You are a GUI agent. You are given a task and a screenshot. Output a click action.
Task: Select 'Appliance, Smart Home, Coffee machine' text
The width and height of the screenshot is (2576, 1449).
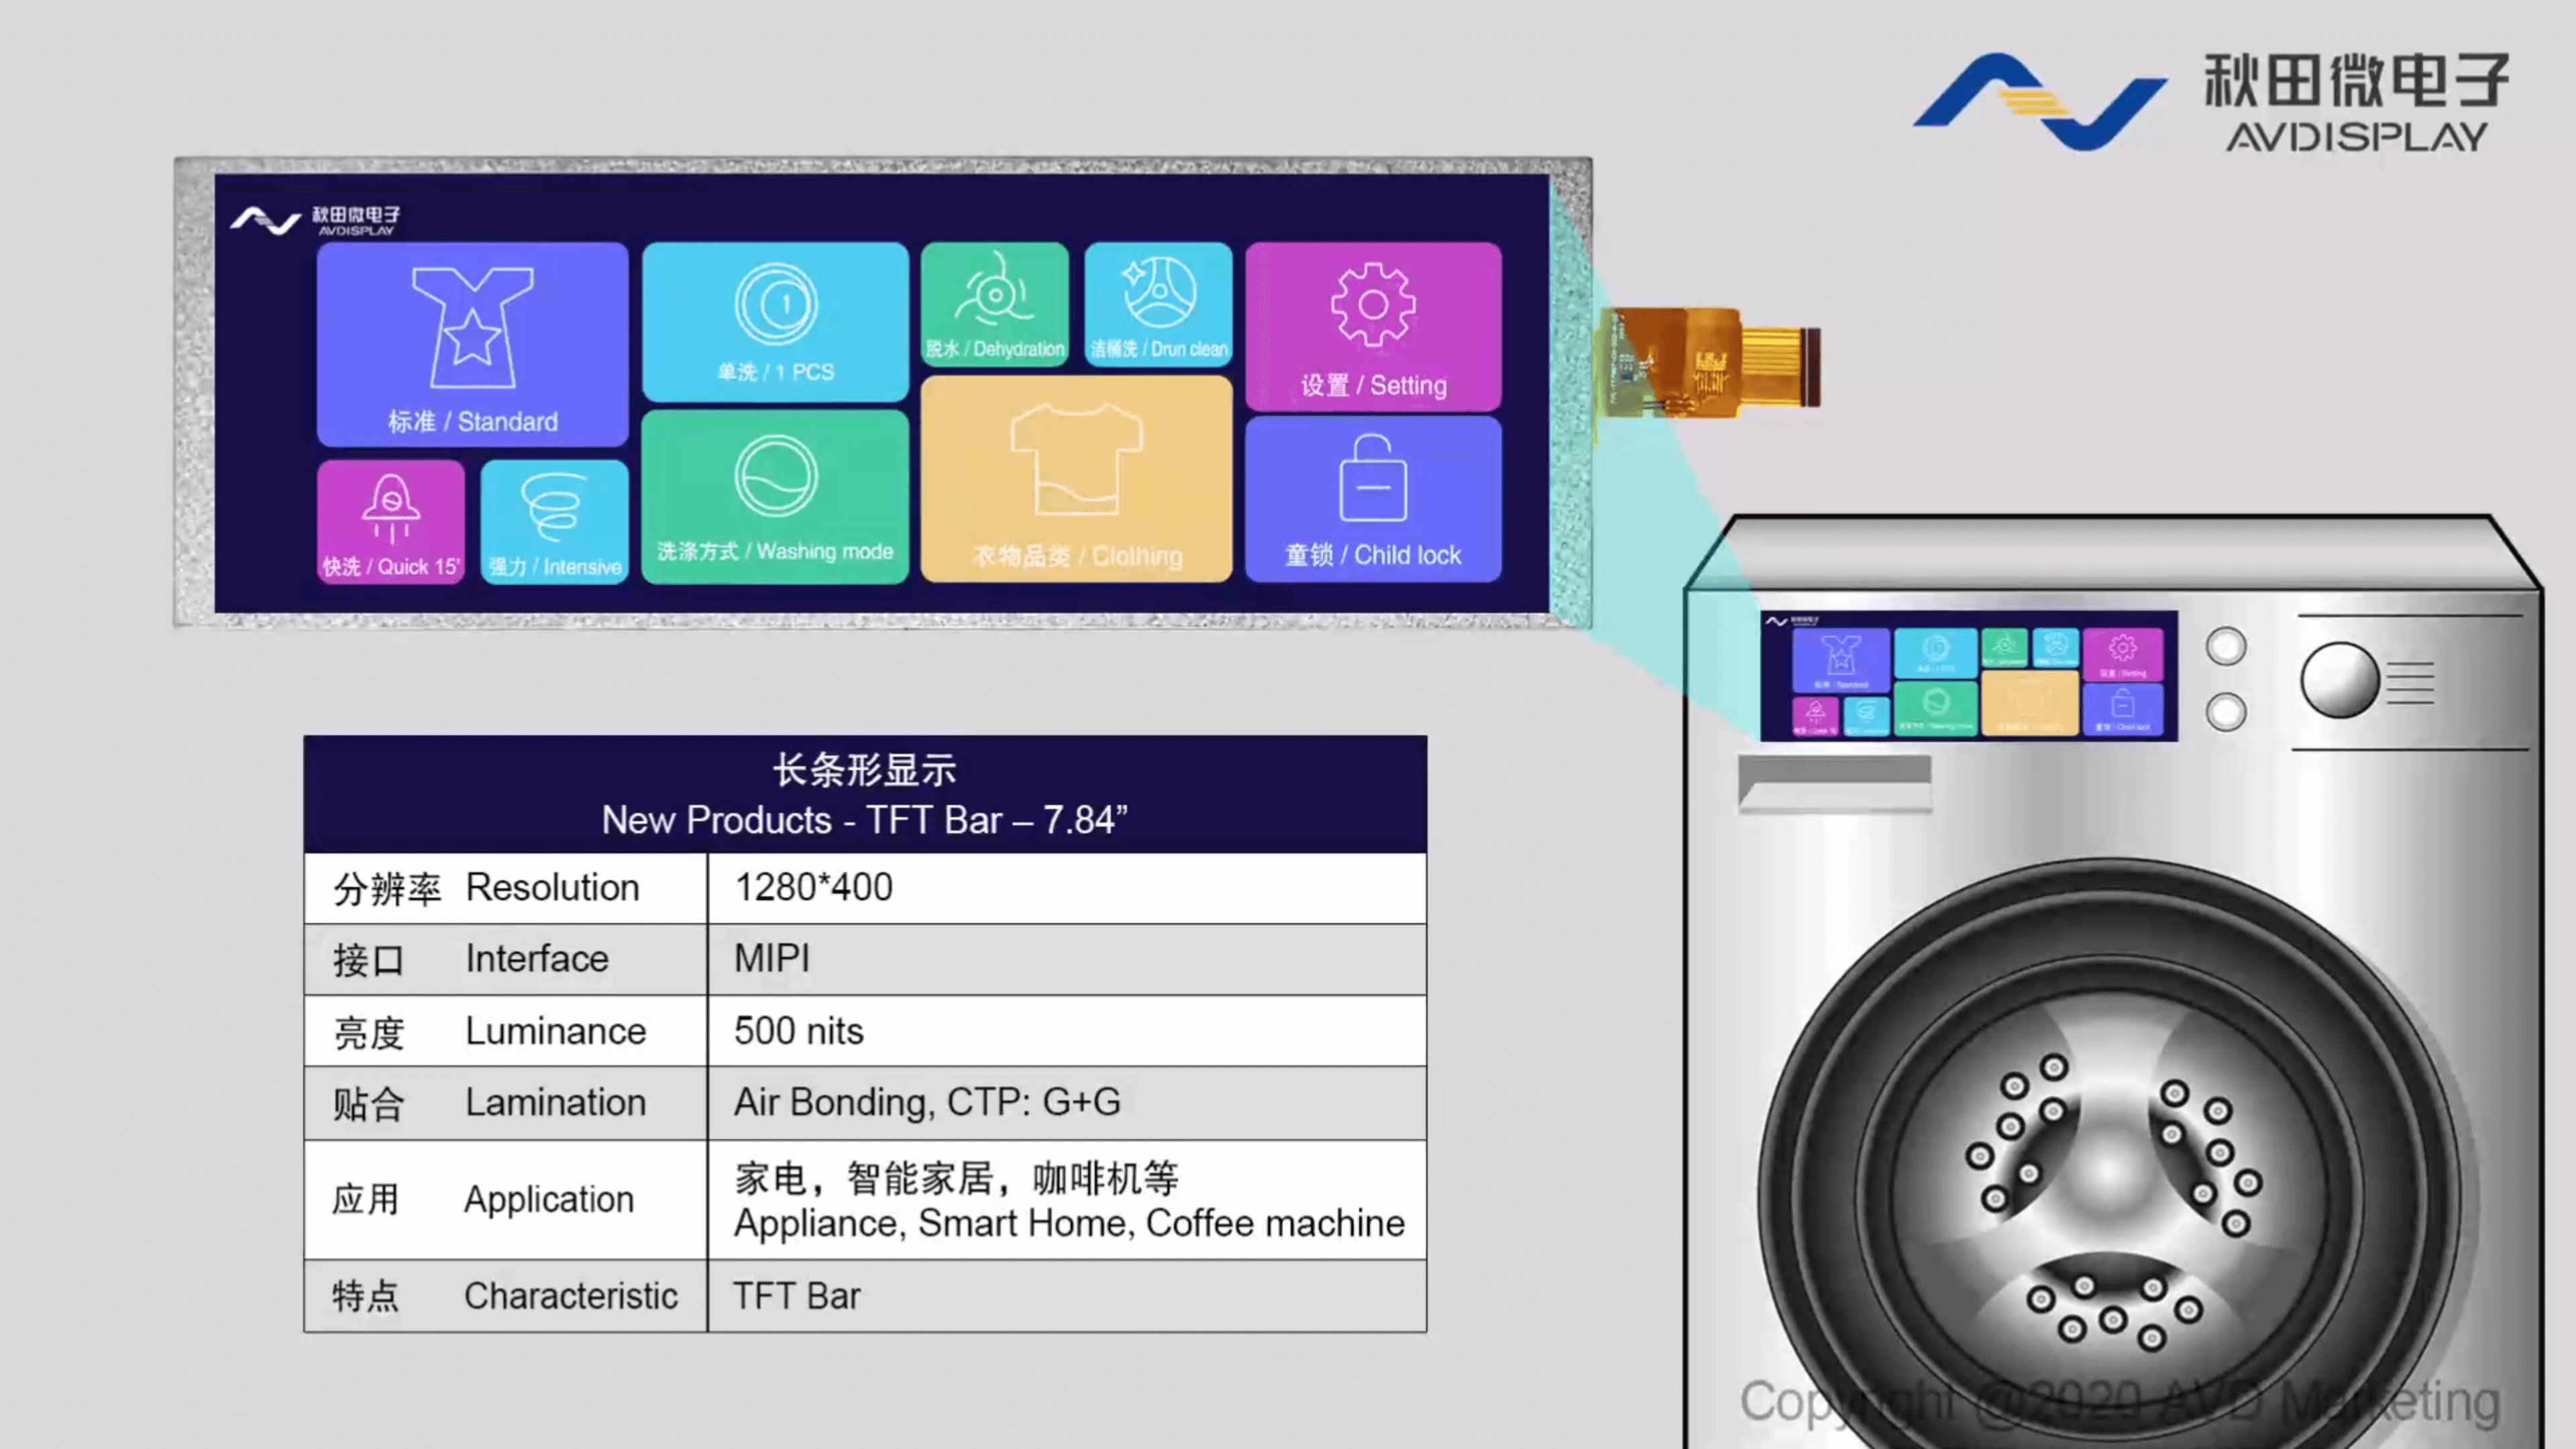click(1069, 1223)
